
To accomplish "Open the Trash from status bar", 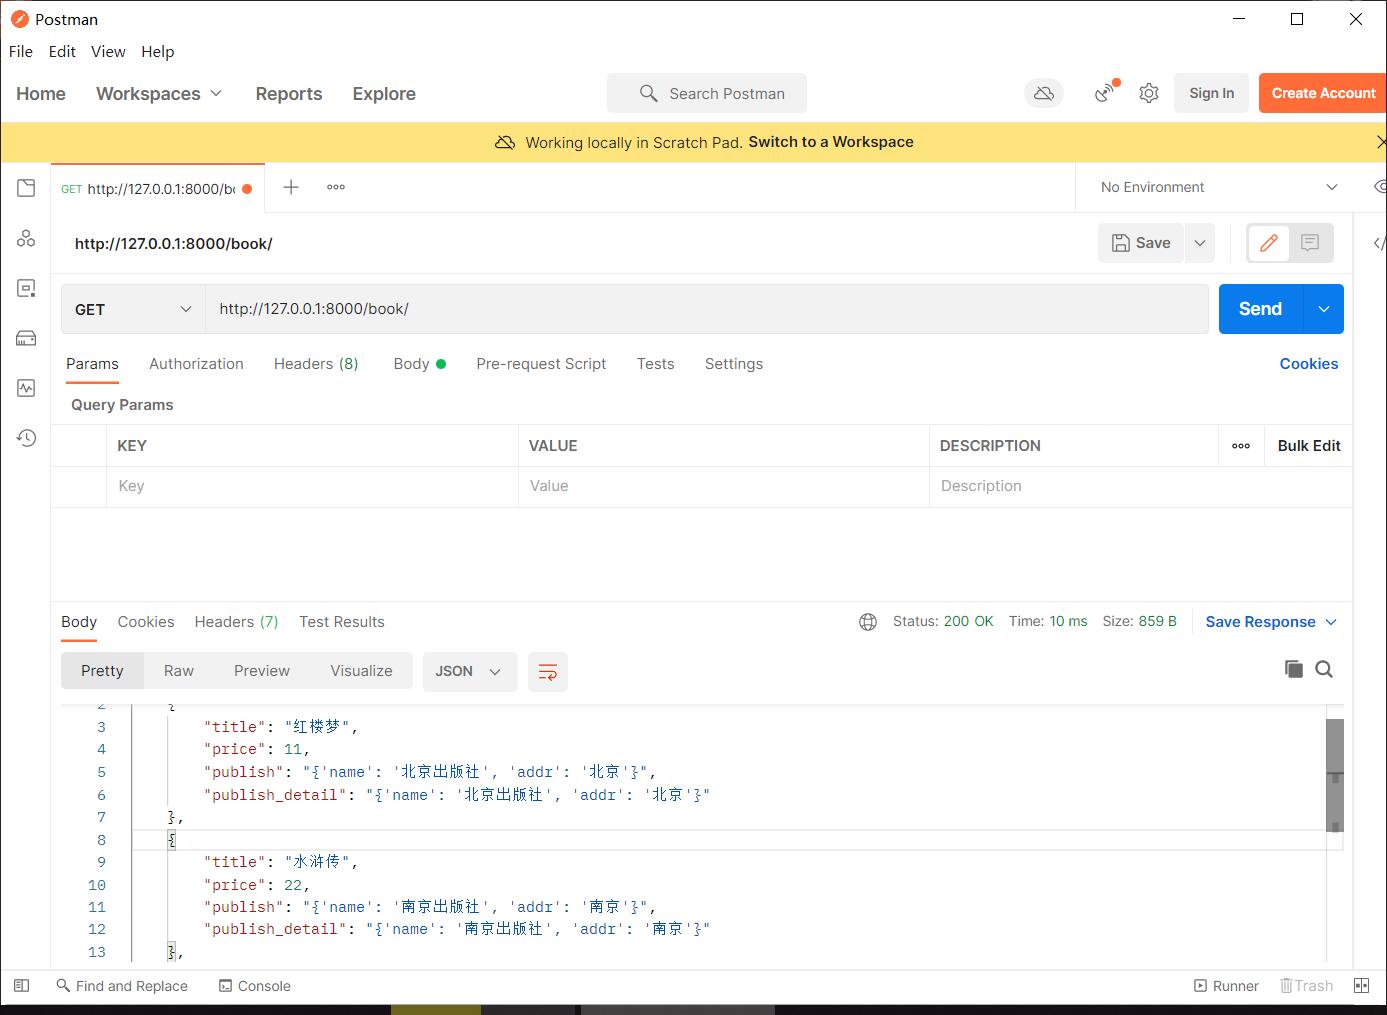I will tap(1307, 986).
